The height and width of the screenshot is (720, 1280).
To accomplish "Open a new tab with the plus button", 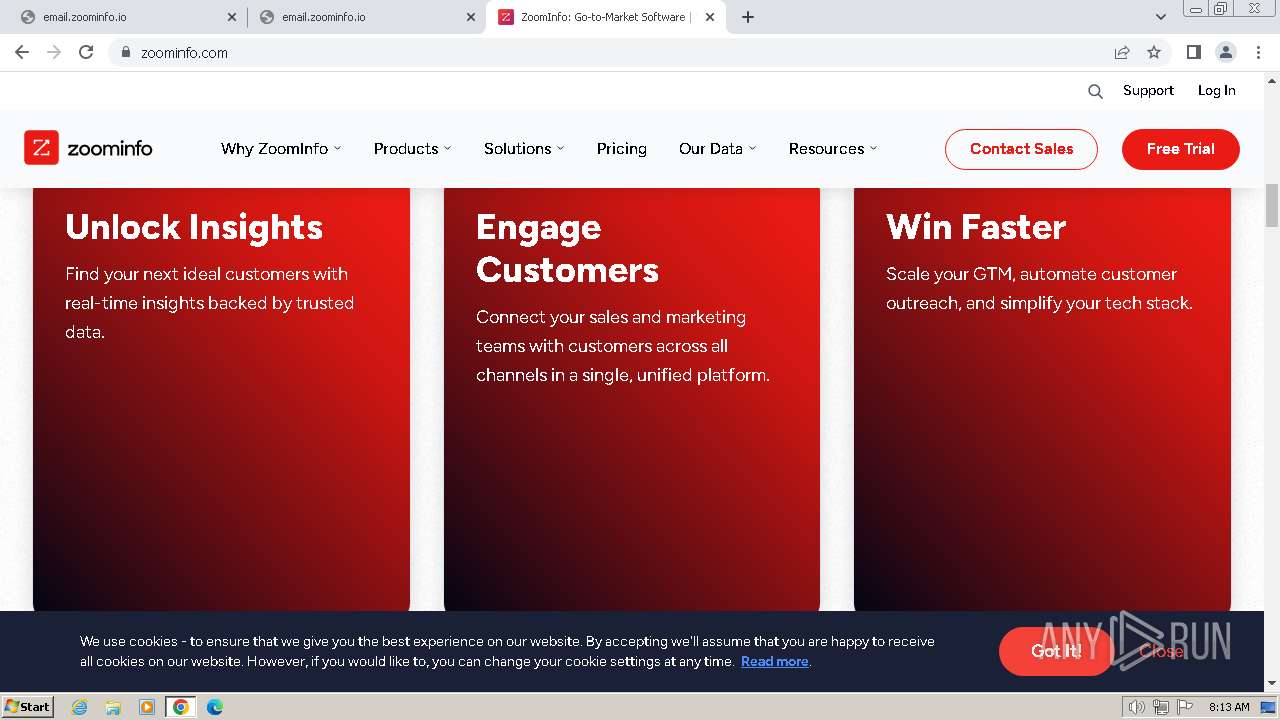I will (x=748, y=17).
